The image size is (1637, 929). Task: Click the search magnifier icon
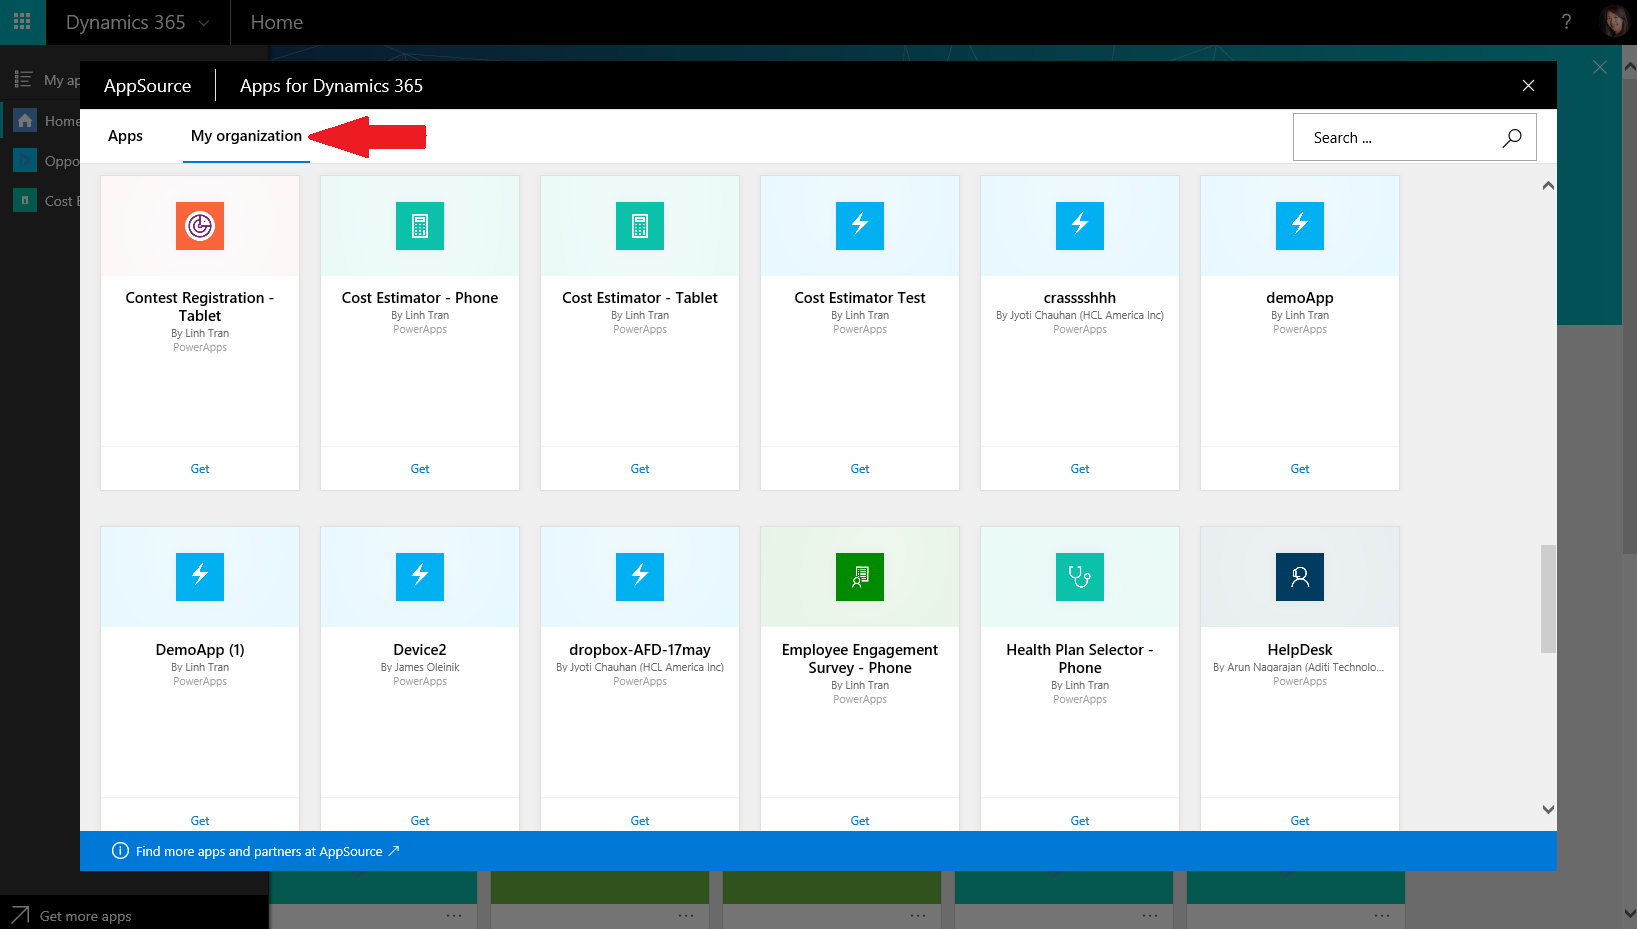(1511, 137)
